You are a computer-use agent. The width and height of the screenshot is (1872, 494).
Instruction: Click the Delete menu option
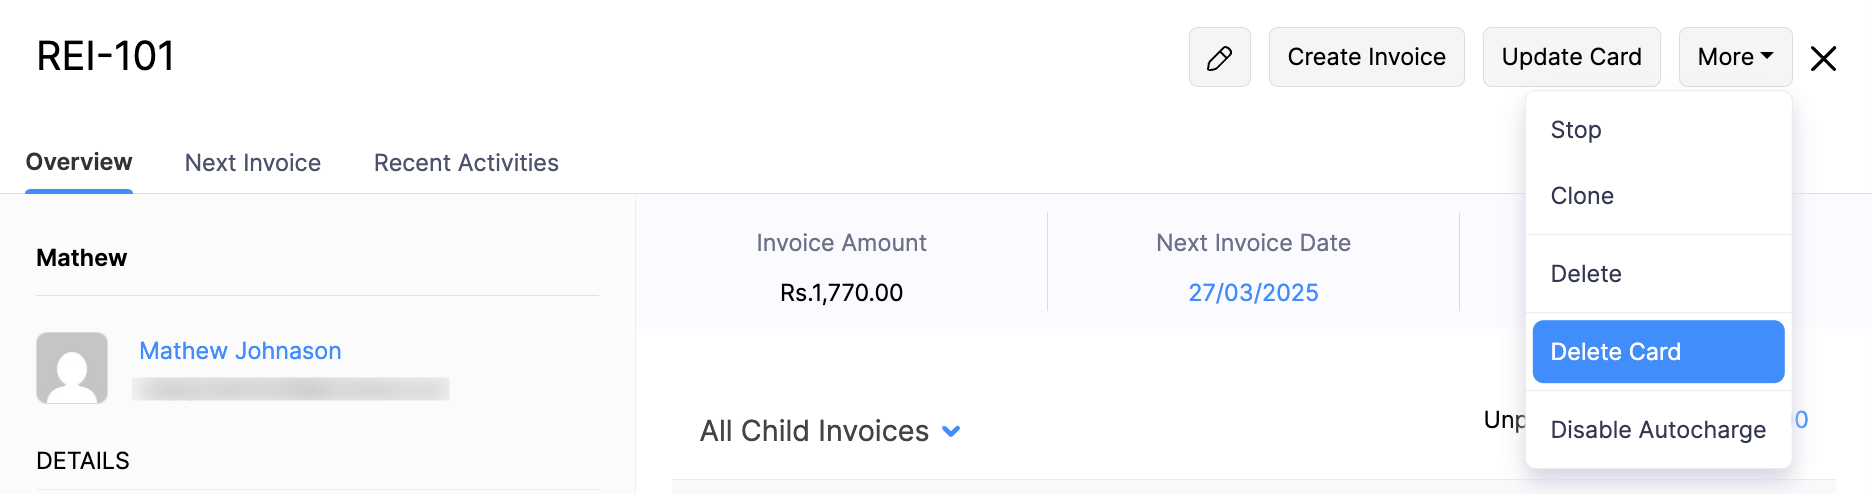(x=1586, y=274)
